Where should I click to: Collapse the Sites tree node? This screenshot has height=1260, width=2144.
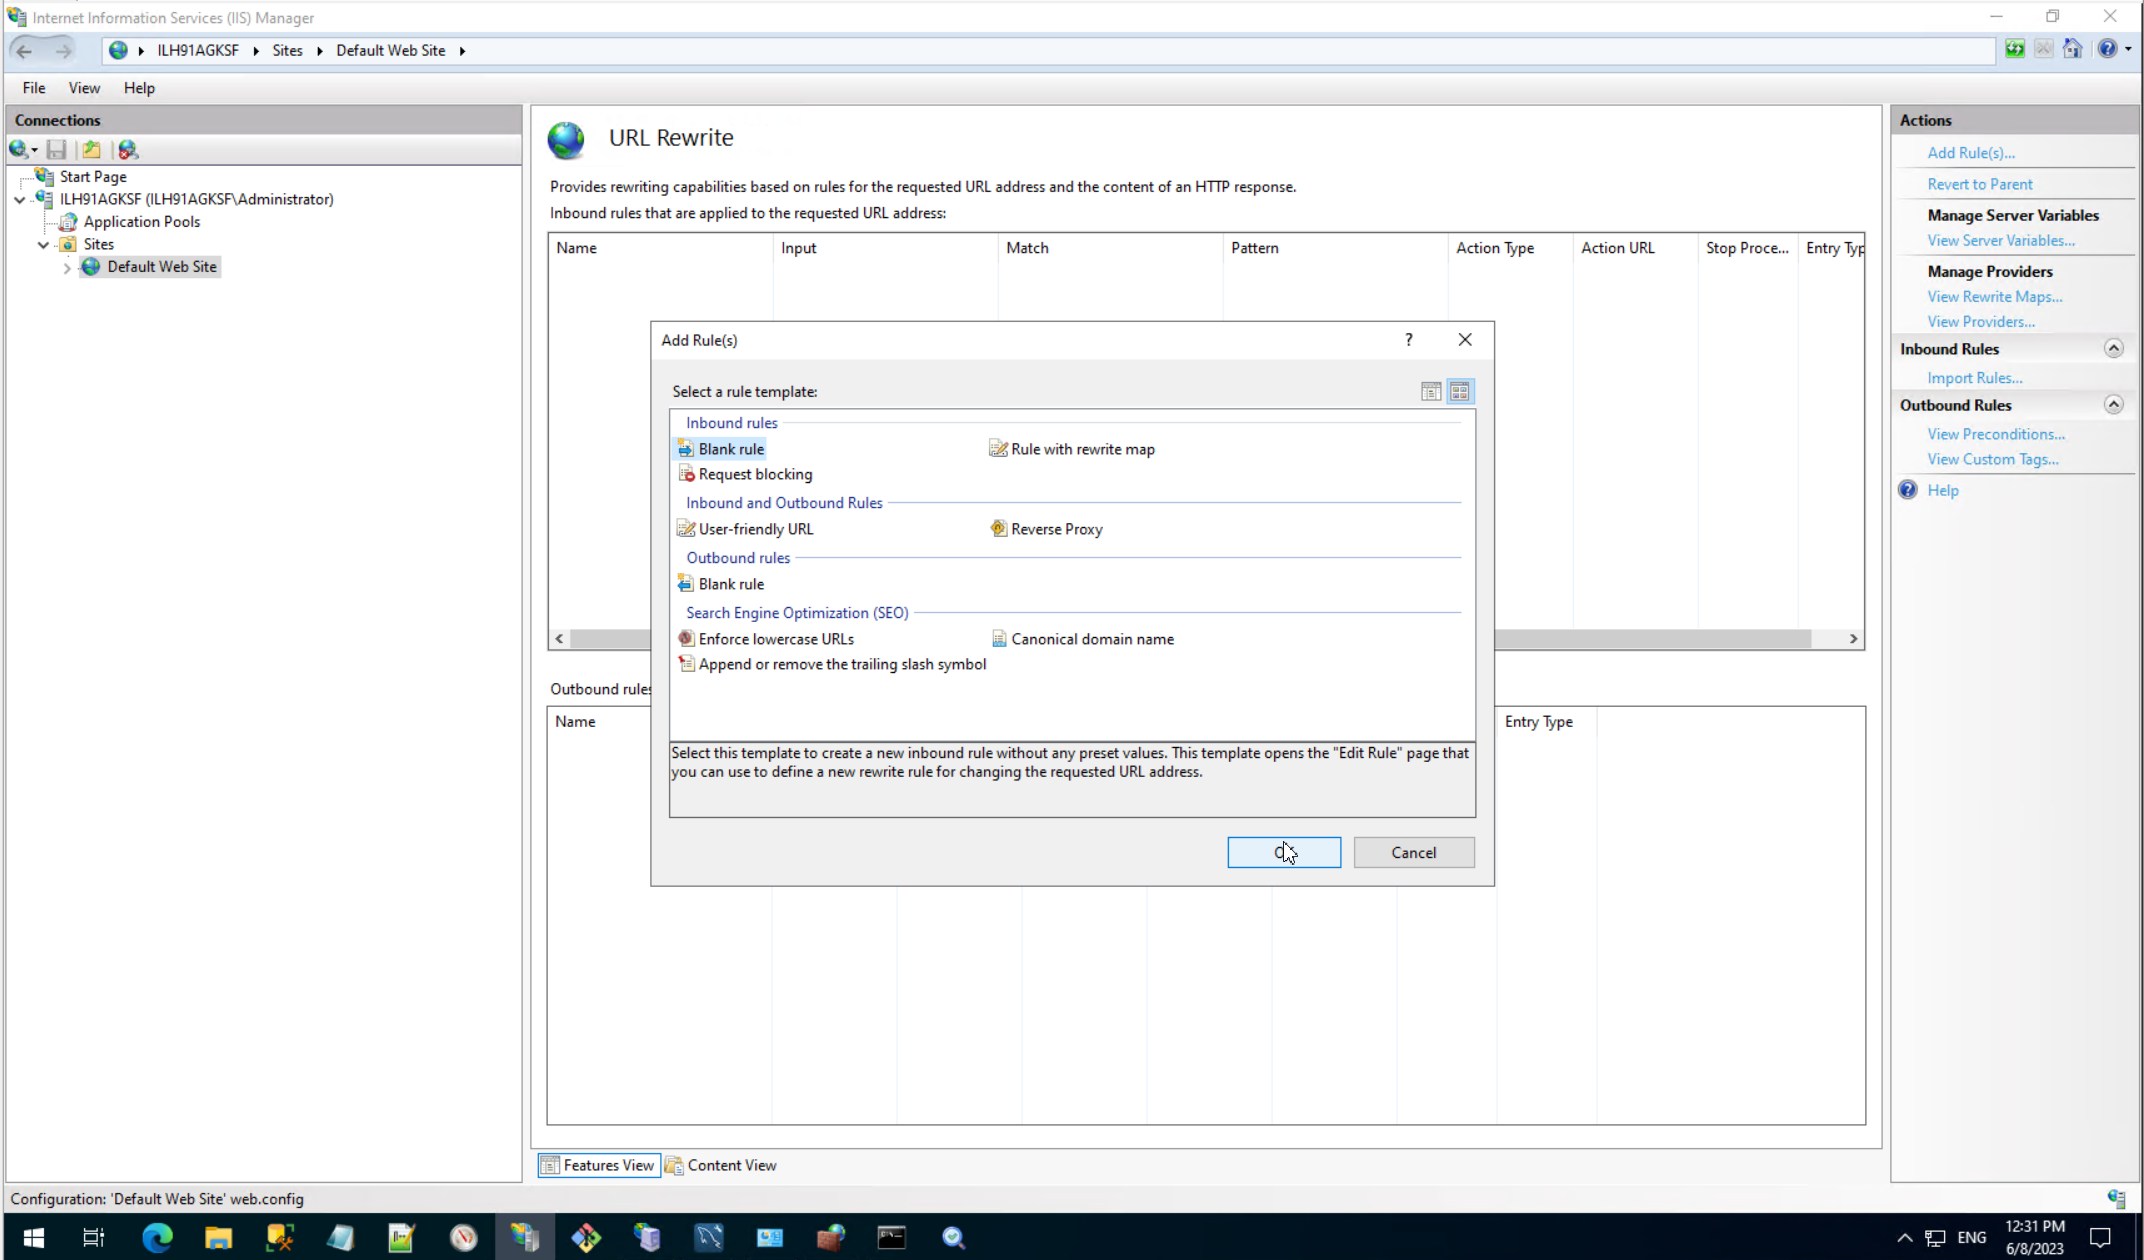(43, 244)
